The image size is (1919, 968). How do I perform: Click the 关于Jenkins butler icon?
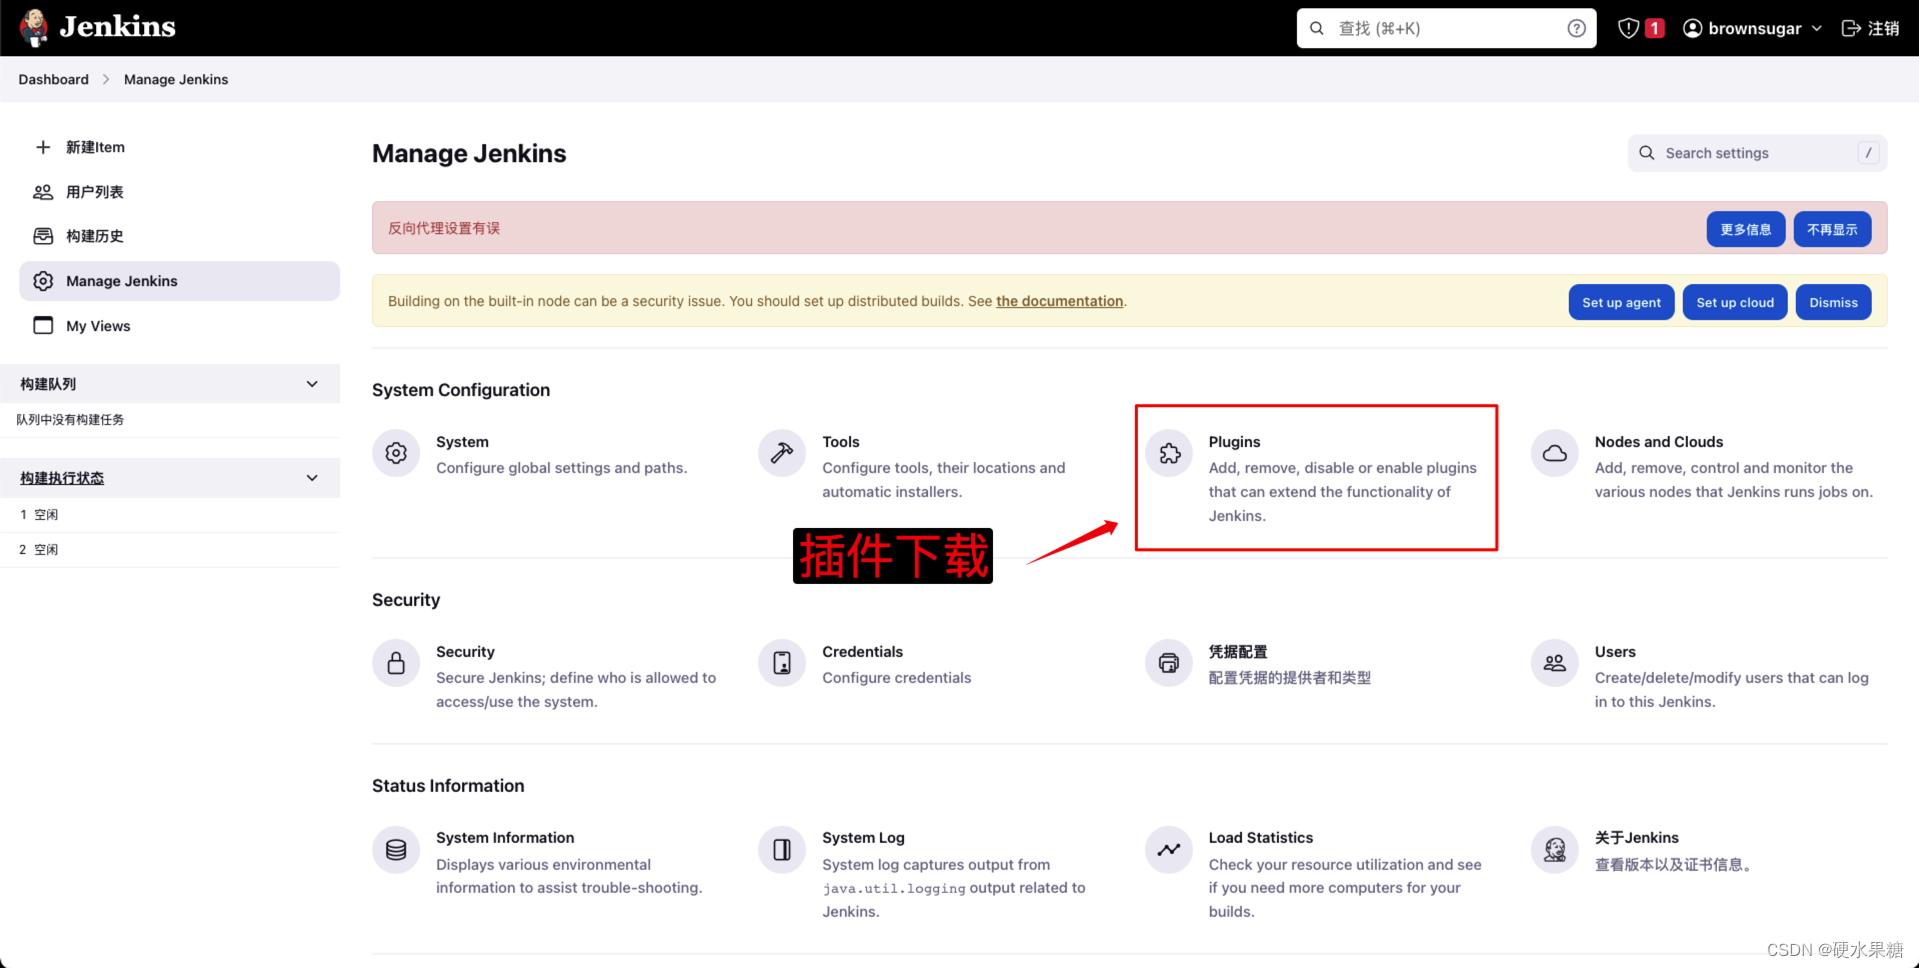pos(1555,850)
